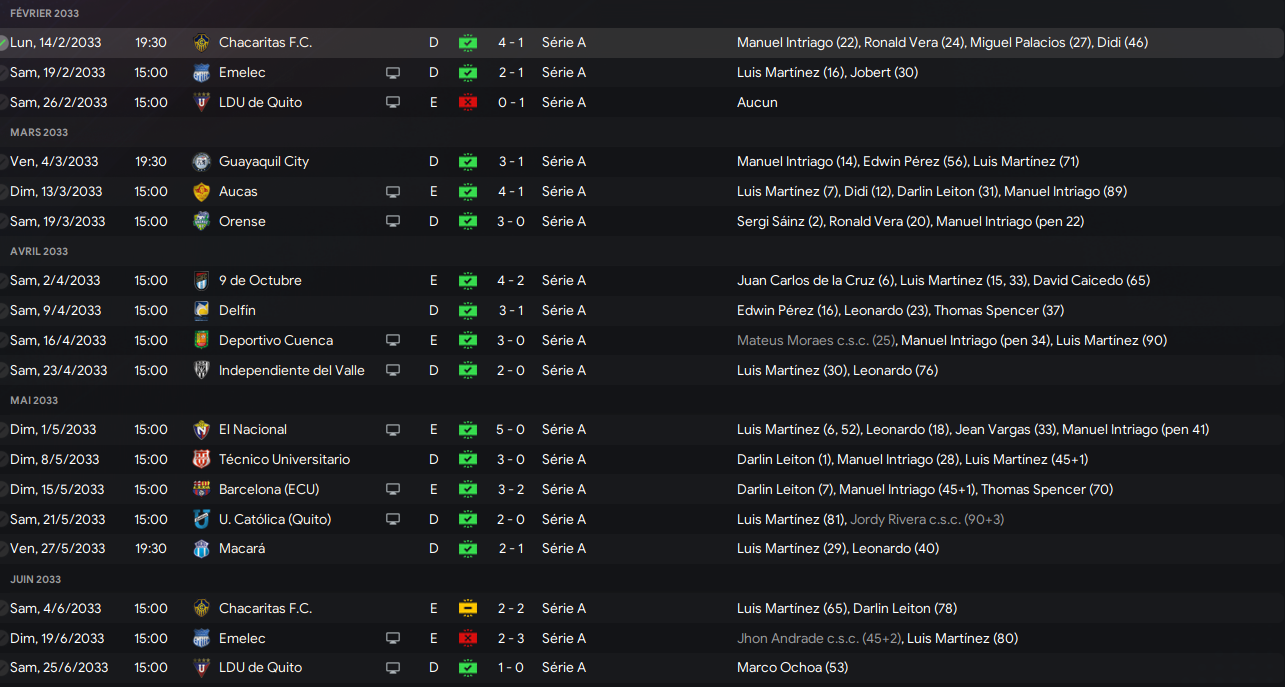The image size is (1285, 687).
Task: Select the Dim, 13/3/2033 match date
Action: (56, 192)
